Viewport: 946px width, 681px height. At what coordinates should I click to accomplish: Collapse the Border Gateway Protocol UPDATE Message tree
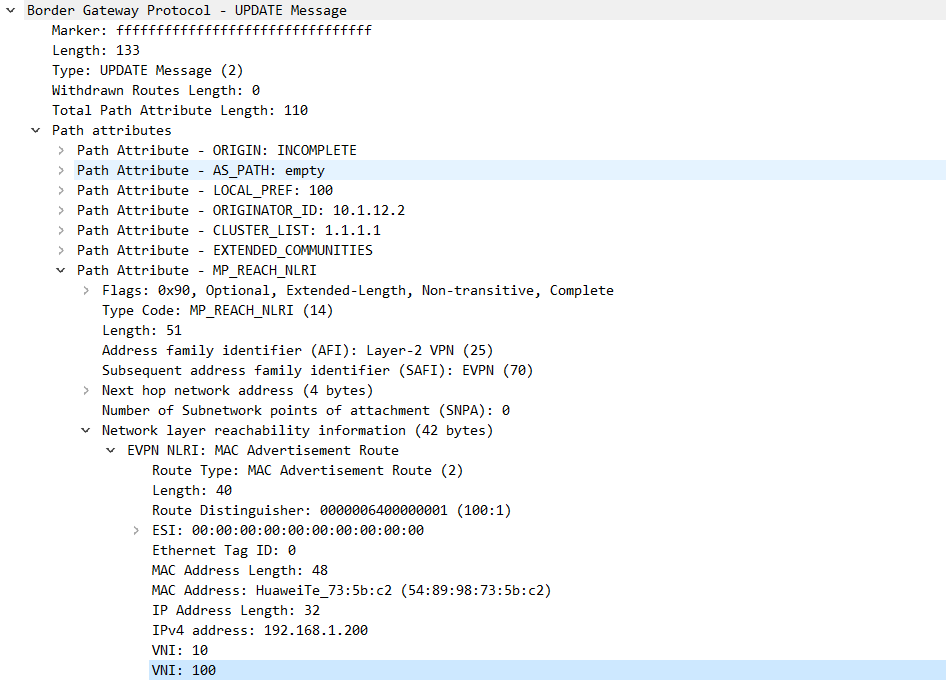(11, 11)
